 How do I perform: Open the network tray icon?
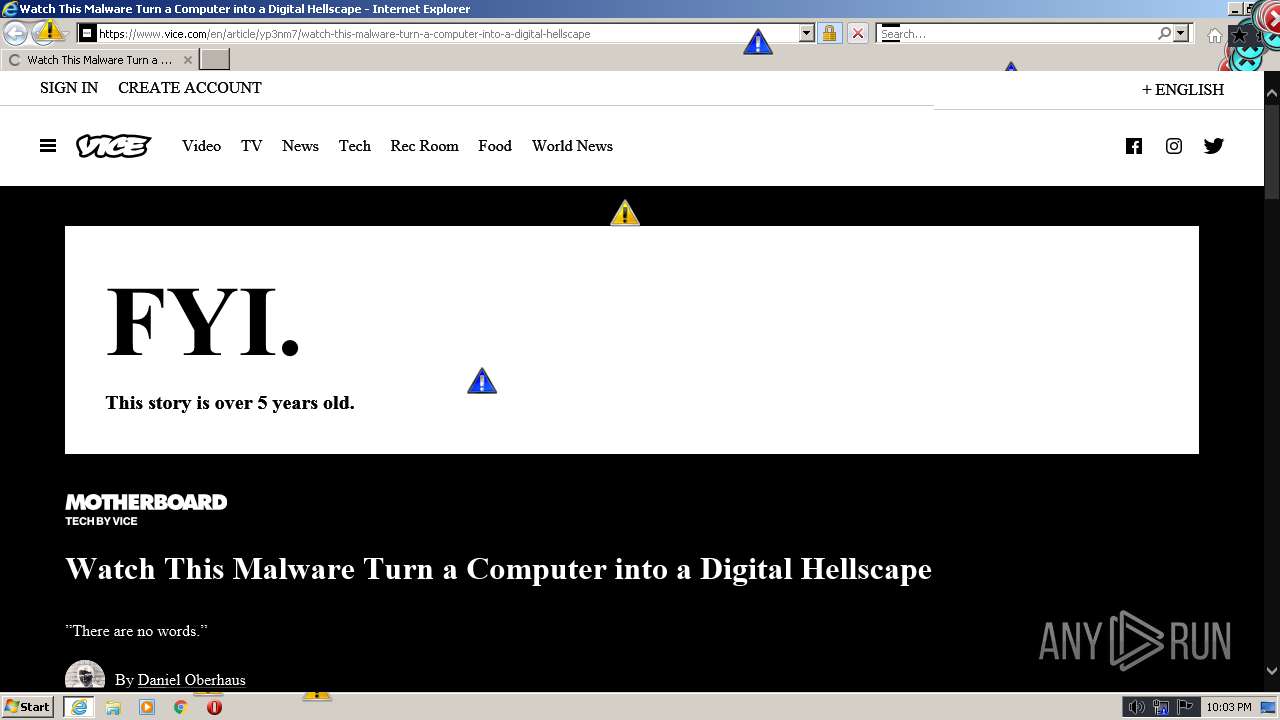pyautogui.click(x=1161, y=707)
